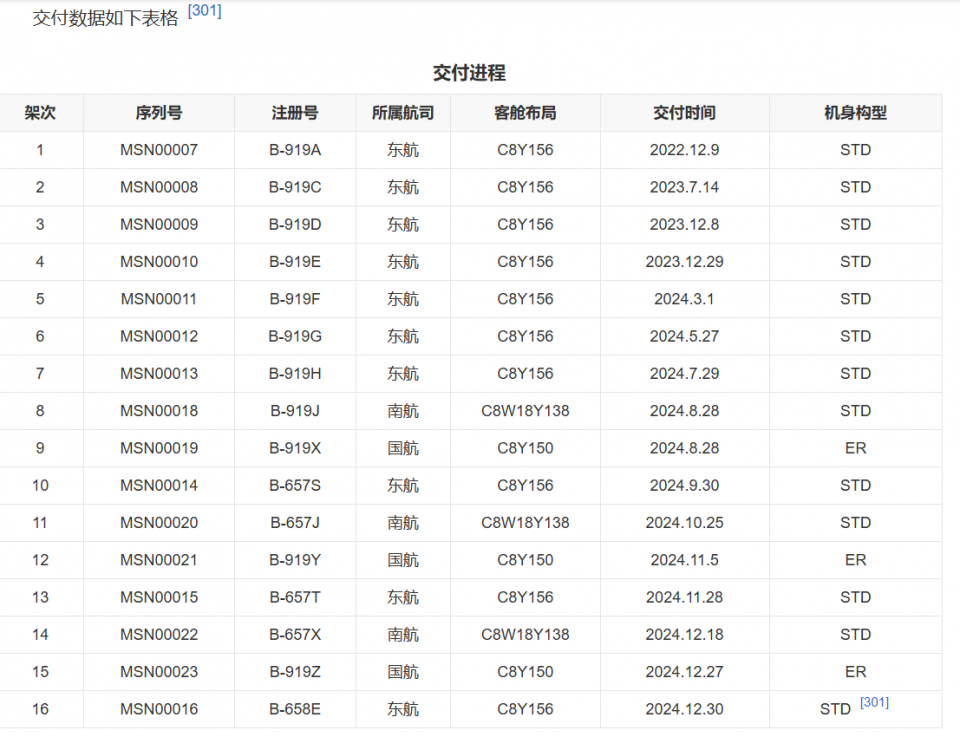Click the 注册号 column header

click(294, 113)
